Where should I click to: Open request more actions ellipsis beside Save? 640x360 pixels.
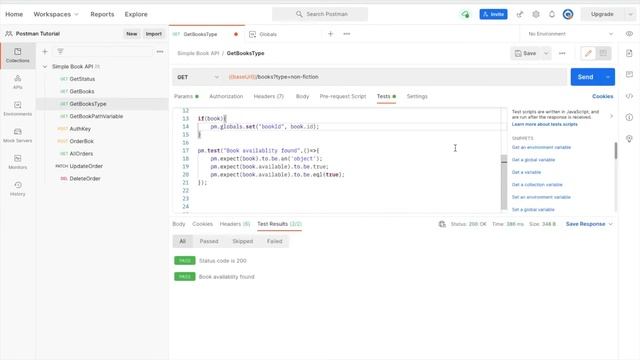tap(562, 53)
